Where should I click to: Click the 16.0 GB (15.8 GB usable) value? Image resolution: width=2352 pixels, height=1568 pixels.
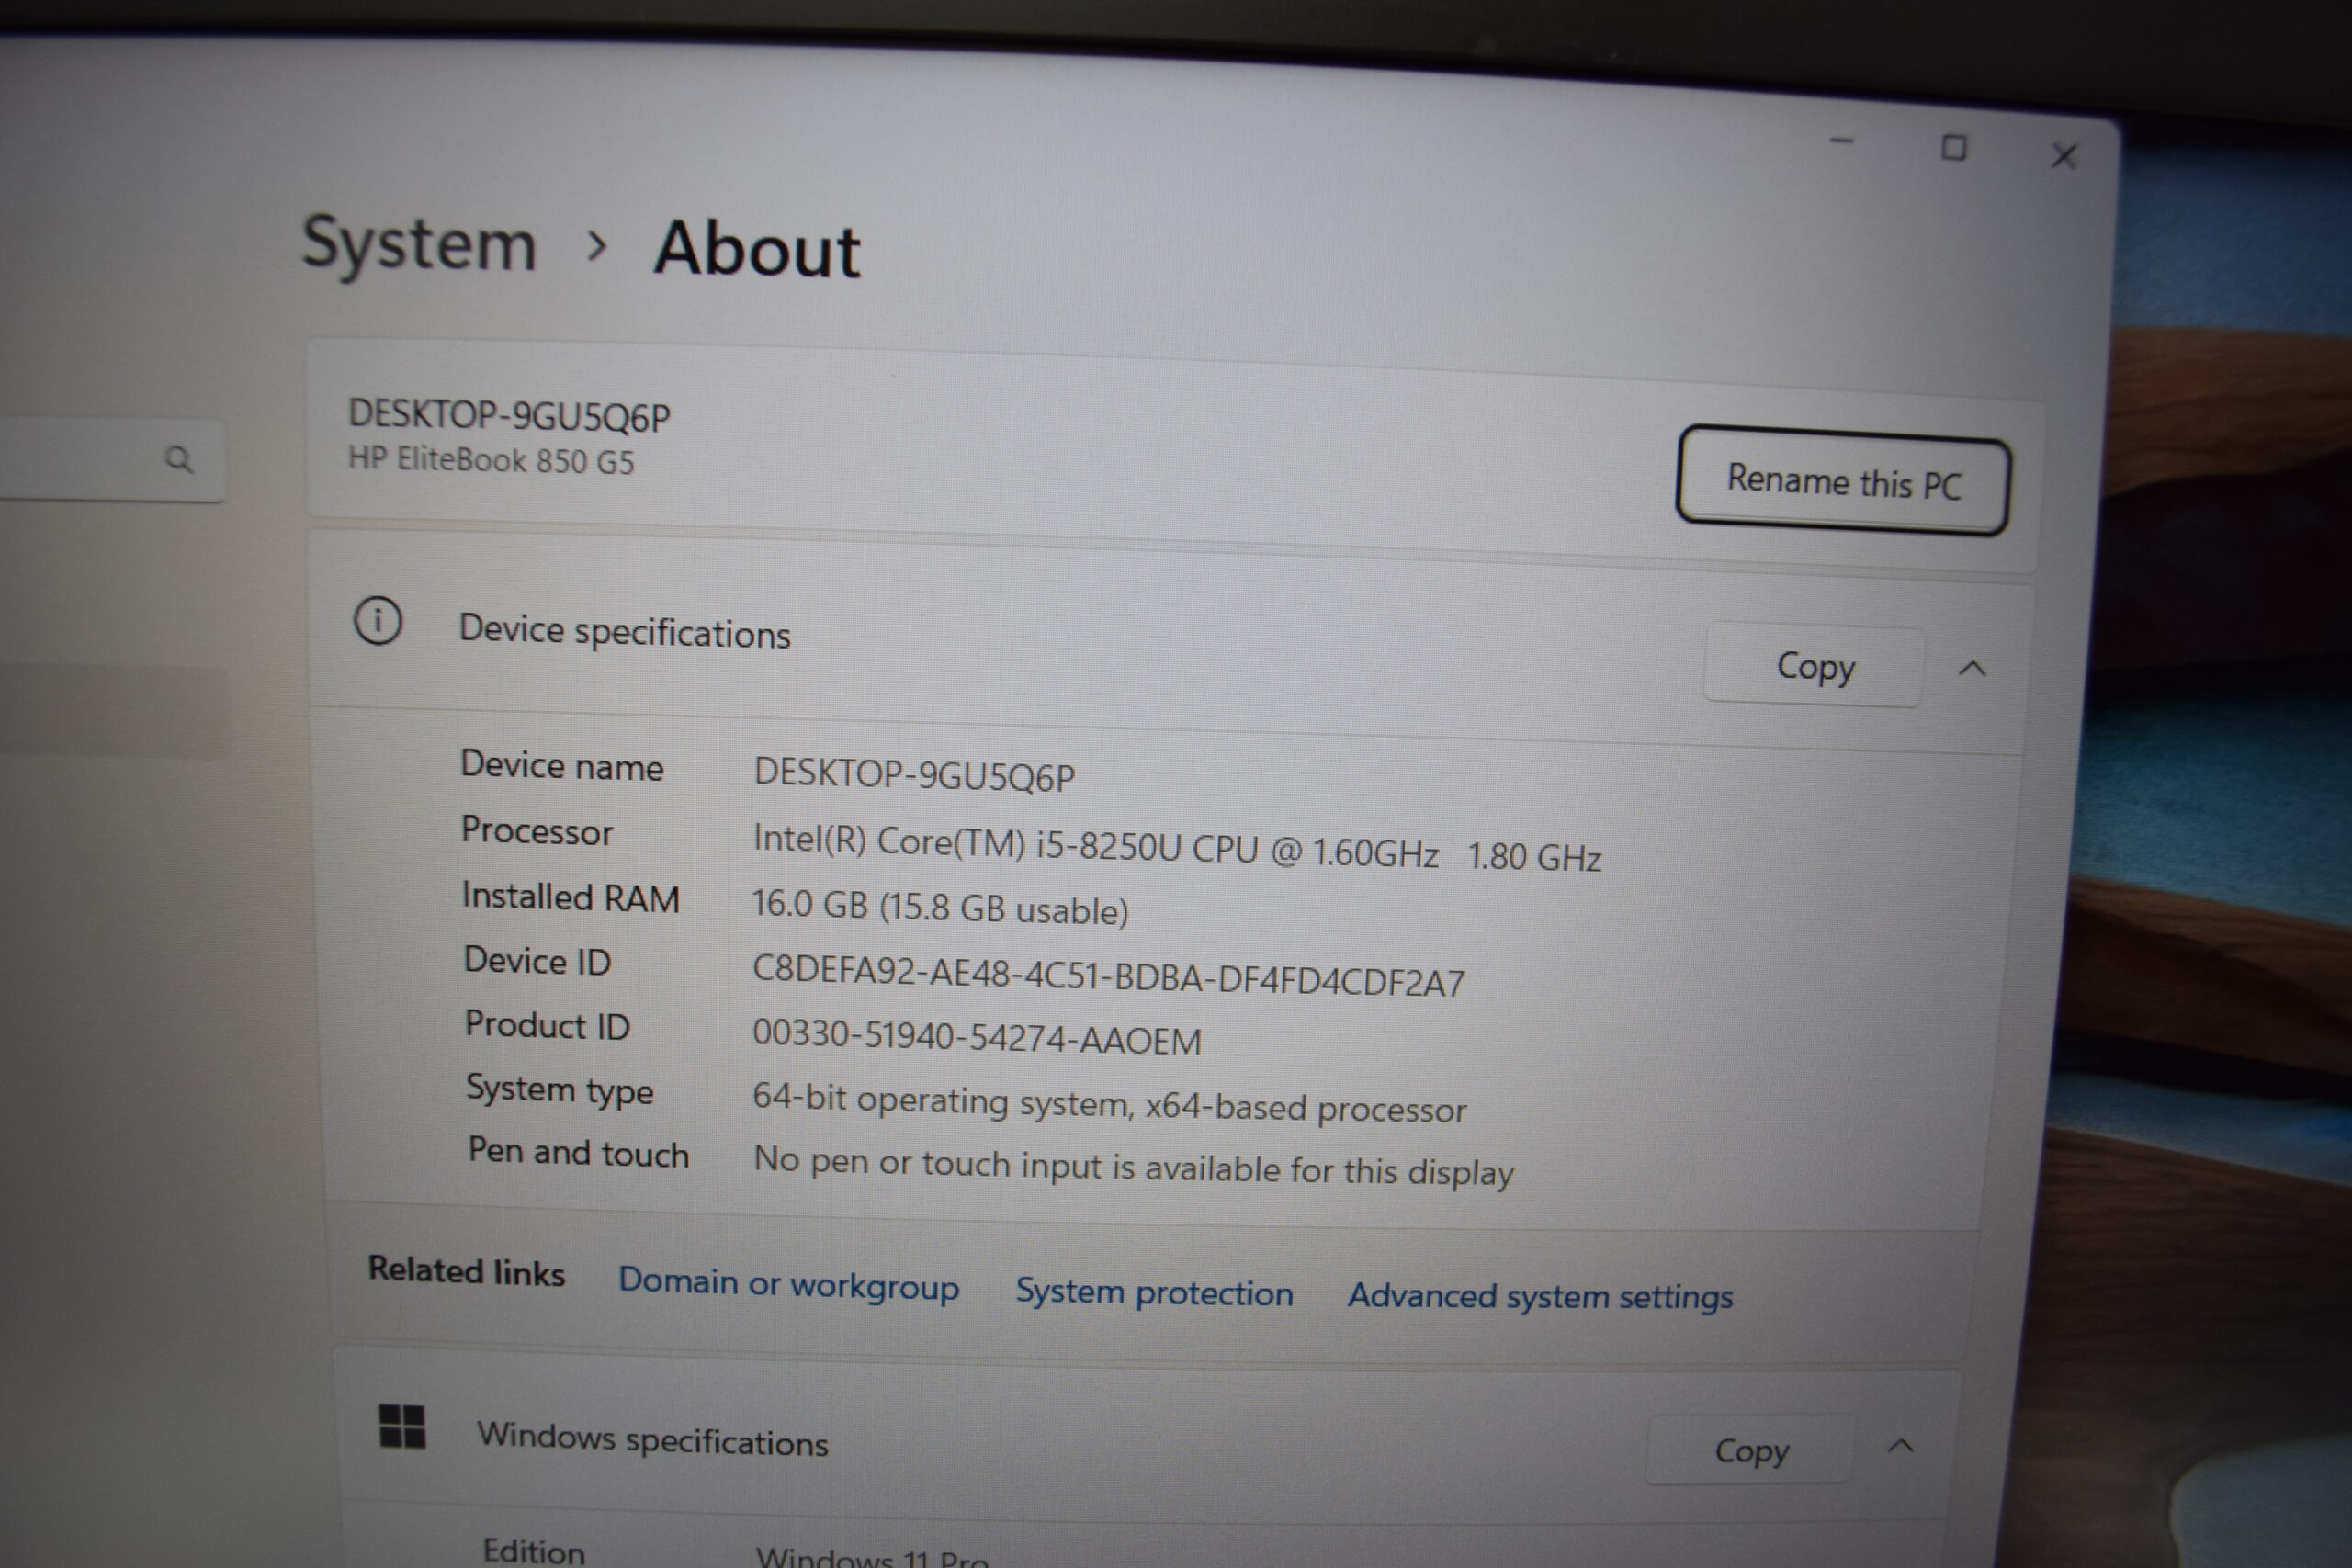[940, 907]
